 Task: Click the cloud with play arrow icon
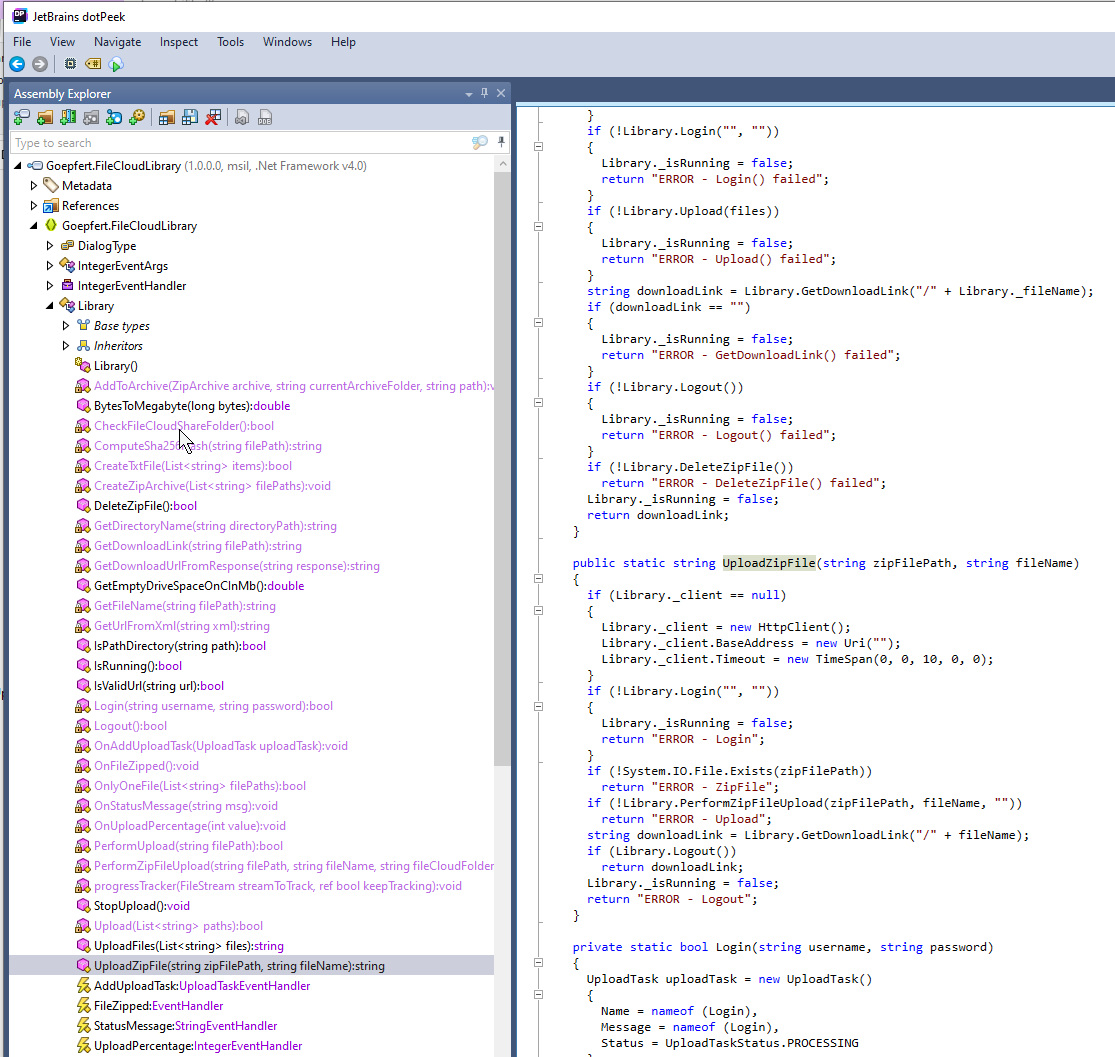(x=116, y=65)
